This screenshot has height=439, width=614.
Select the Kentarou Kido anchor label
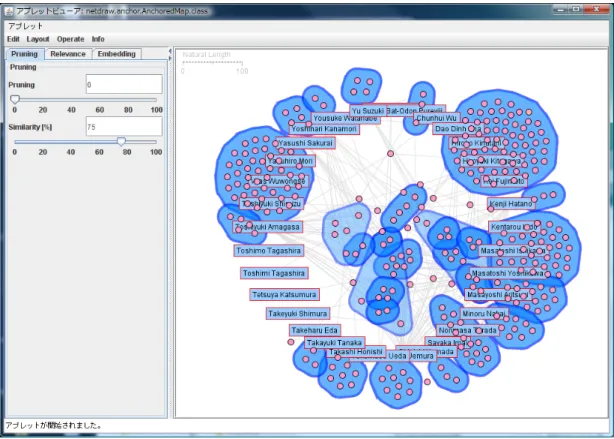[514, 227]
